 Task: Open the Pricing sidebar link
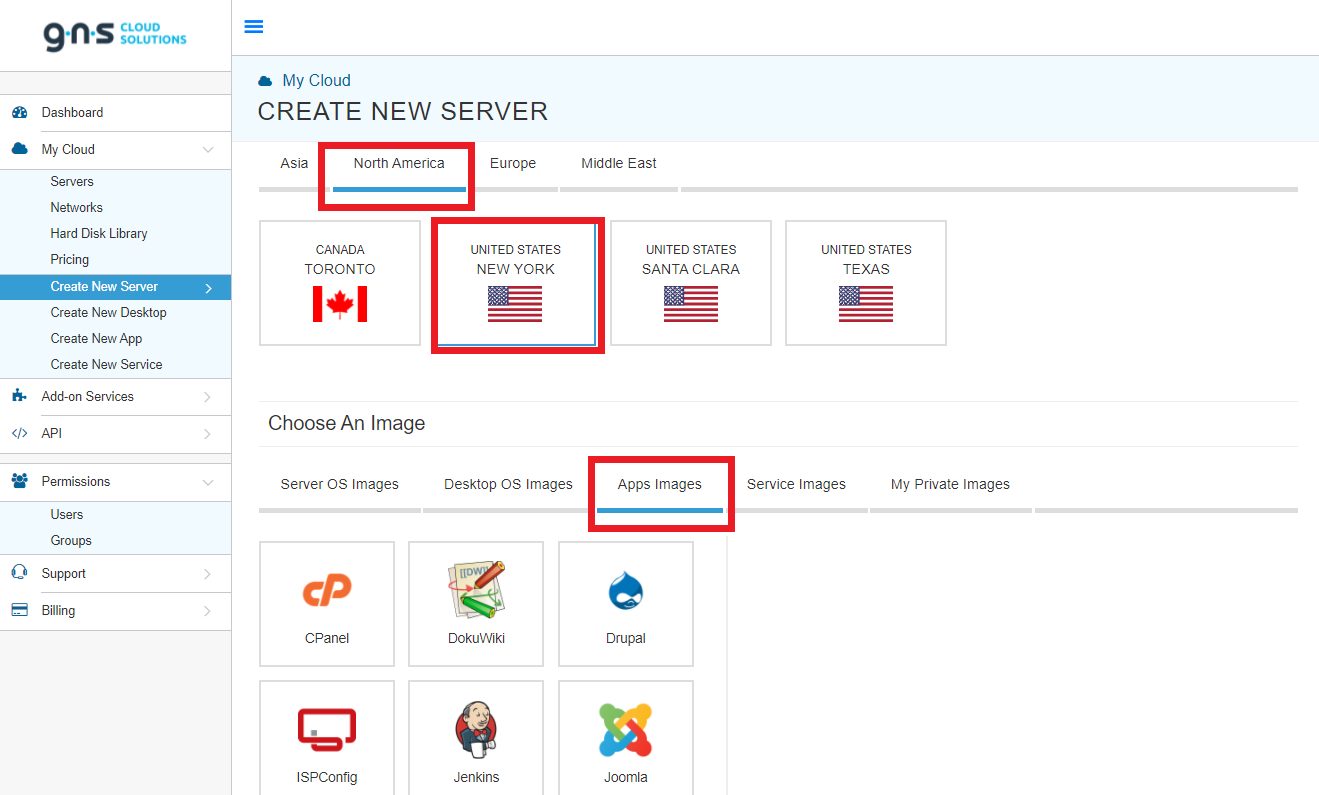70,260
